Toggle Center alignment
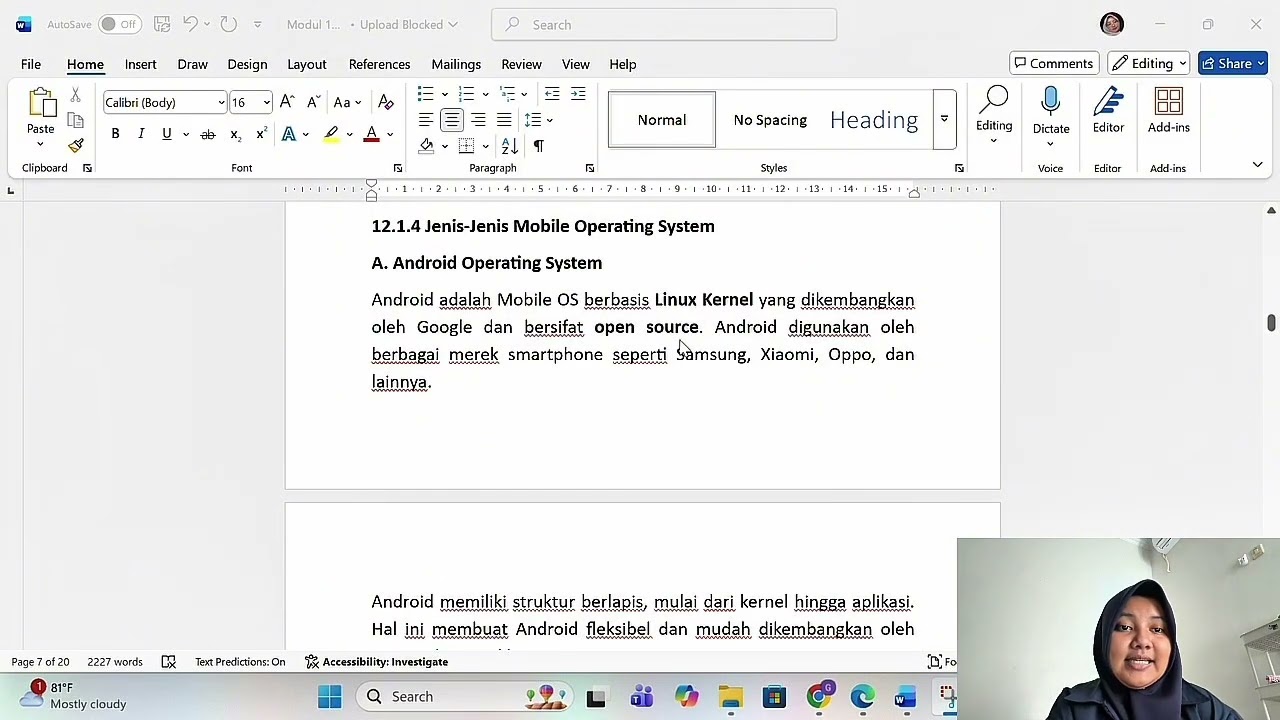Viewport: 1280px width, 720px height. 452,120
